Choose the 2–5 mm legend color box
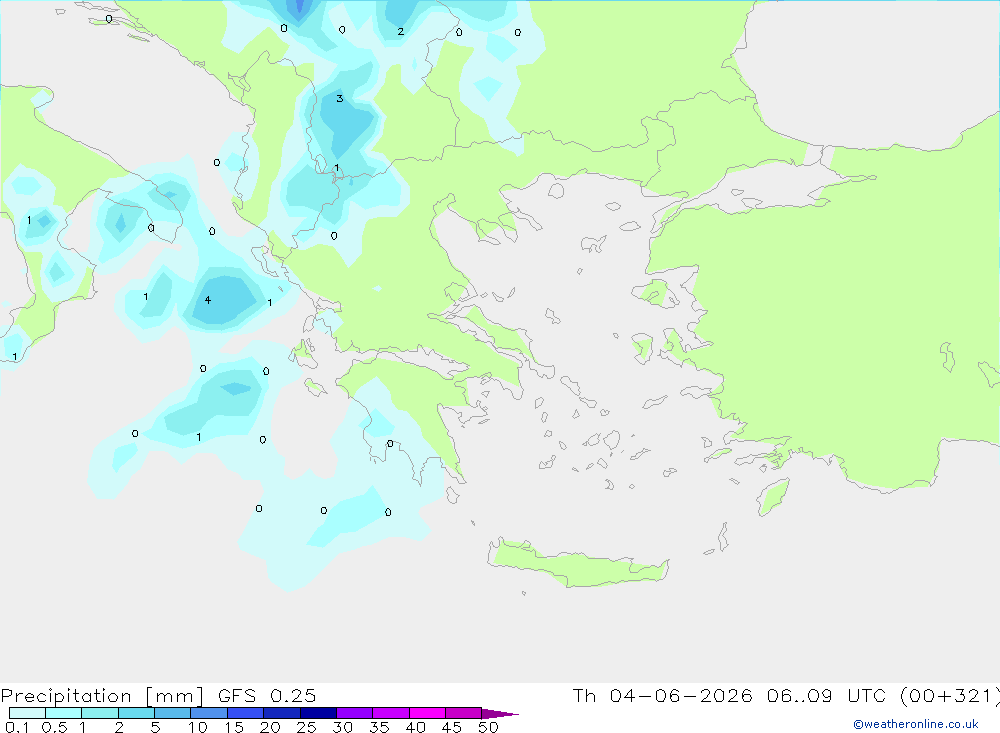 tap(136, 713)
